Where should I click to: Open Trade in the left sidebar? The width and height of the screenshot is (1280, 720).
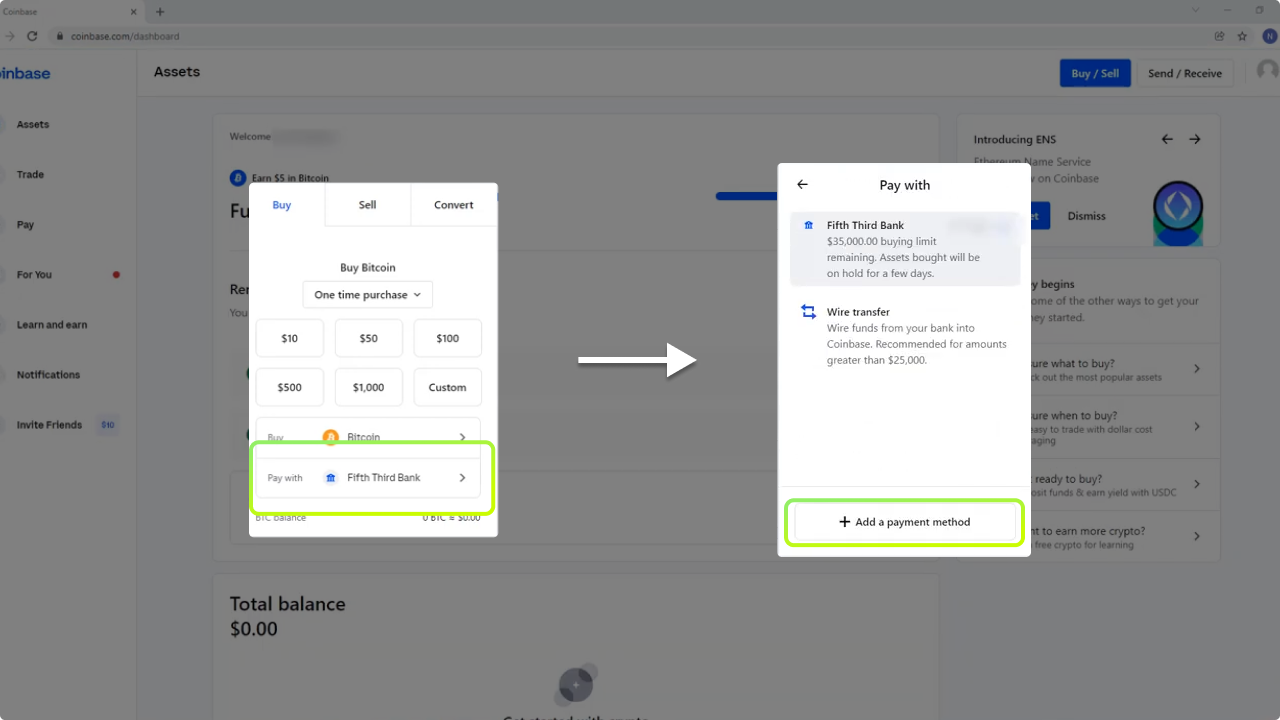click(30, 175)
